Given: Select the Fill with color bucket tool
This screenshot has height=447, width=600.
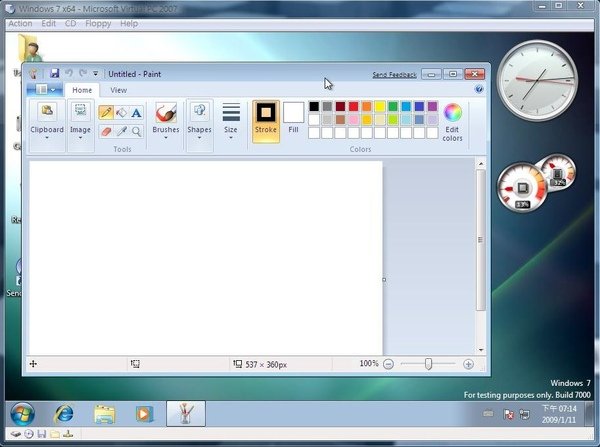Looking at the screenshot, I should coord(121,113).
